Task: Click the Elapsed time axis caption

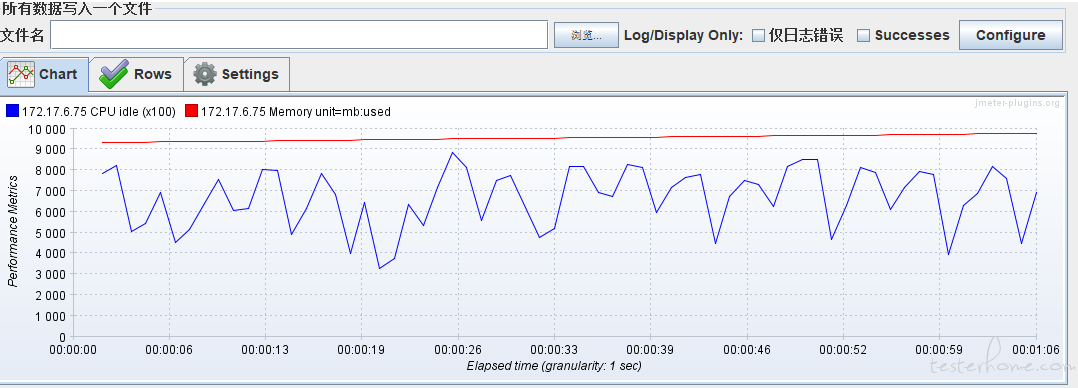Action: point(553,366)
